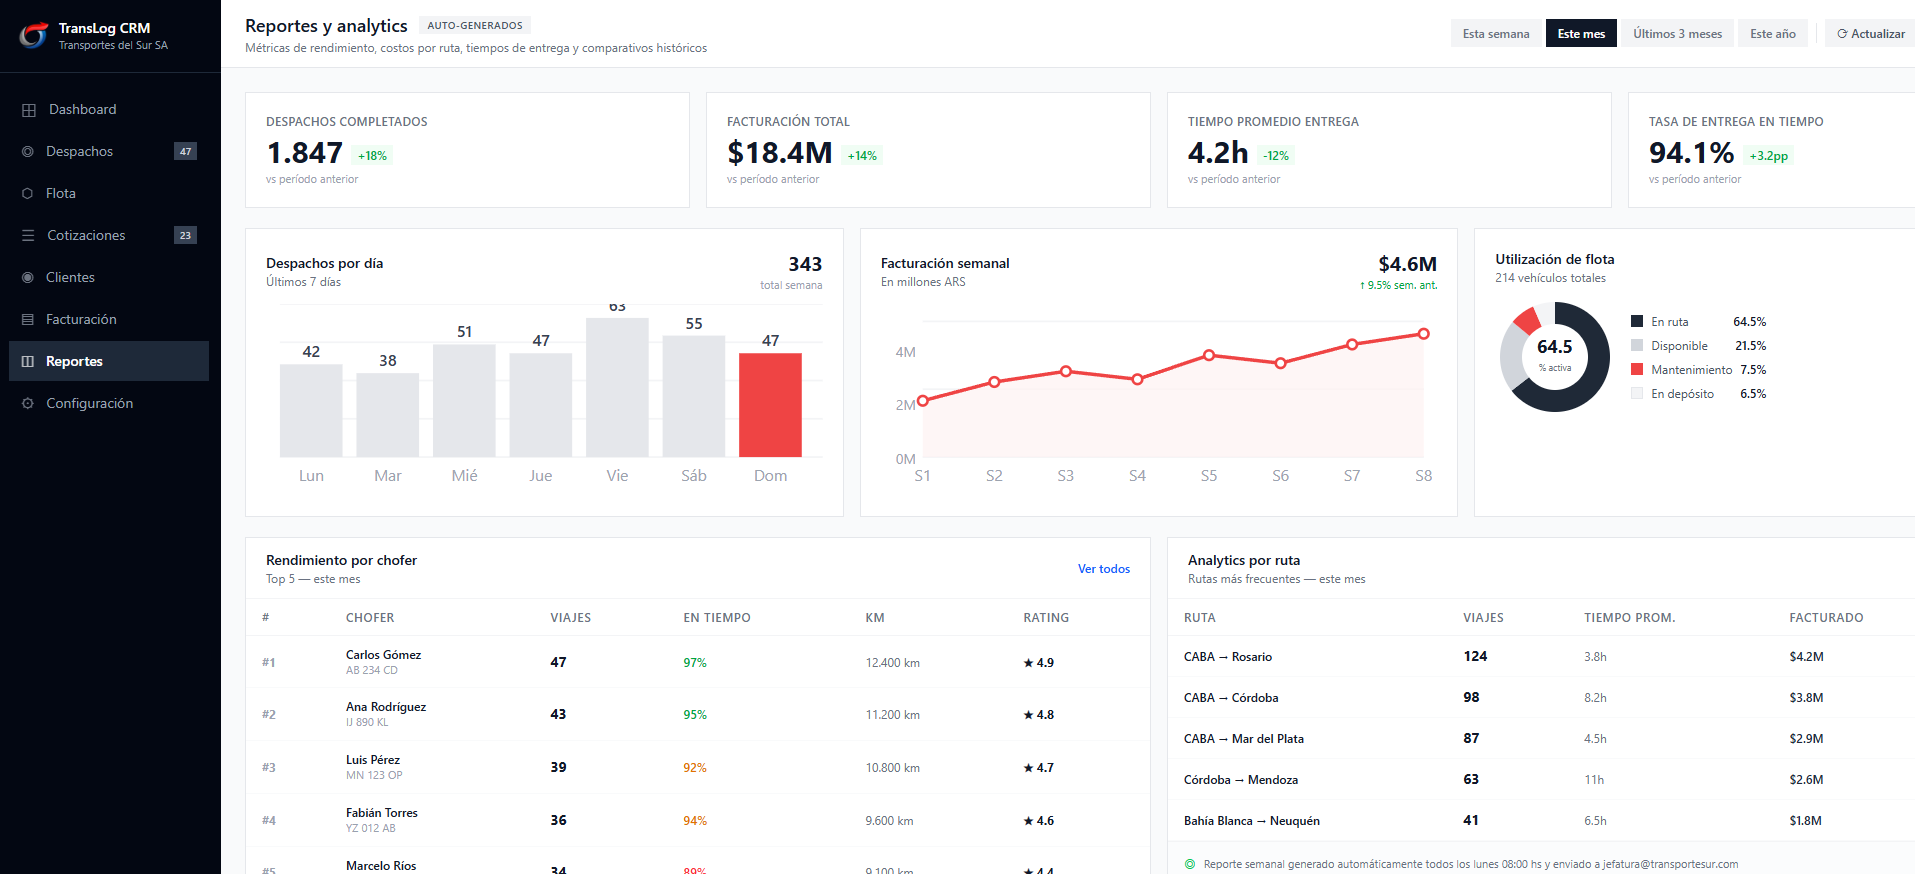Click the S8 data point on line chart
The height and width of the screenshot is (874, 1915).
pyautogui.click(x=1423, y=334)
